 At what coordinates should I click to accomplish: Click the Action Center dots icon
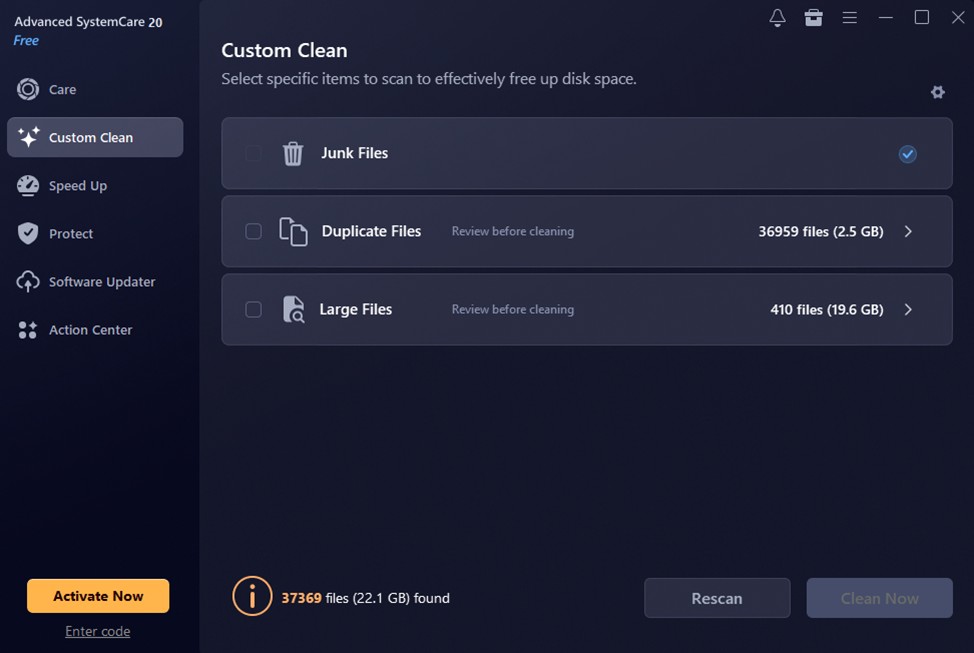pos(28,330)
